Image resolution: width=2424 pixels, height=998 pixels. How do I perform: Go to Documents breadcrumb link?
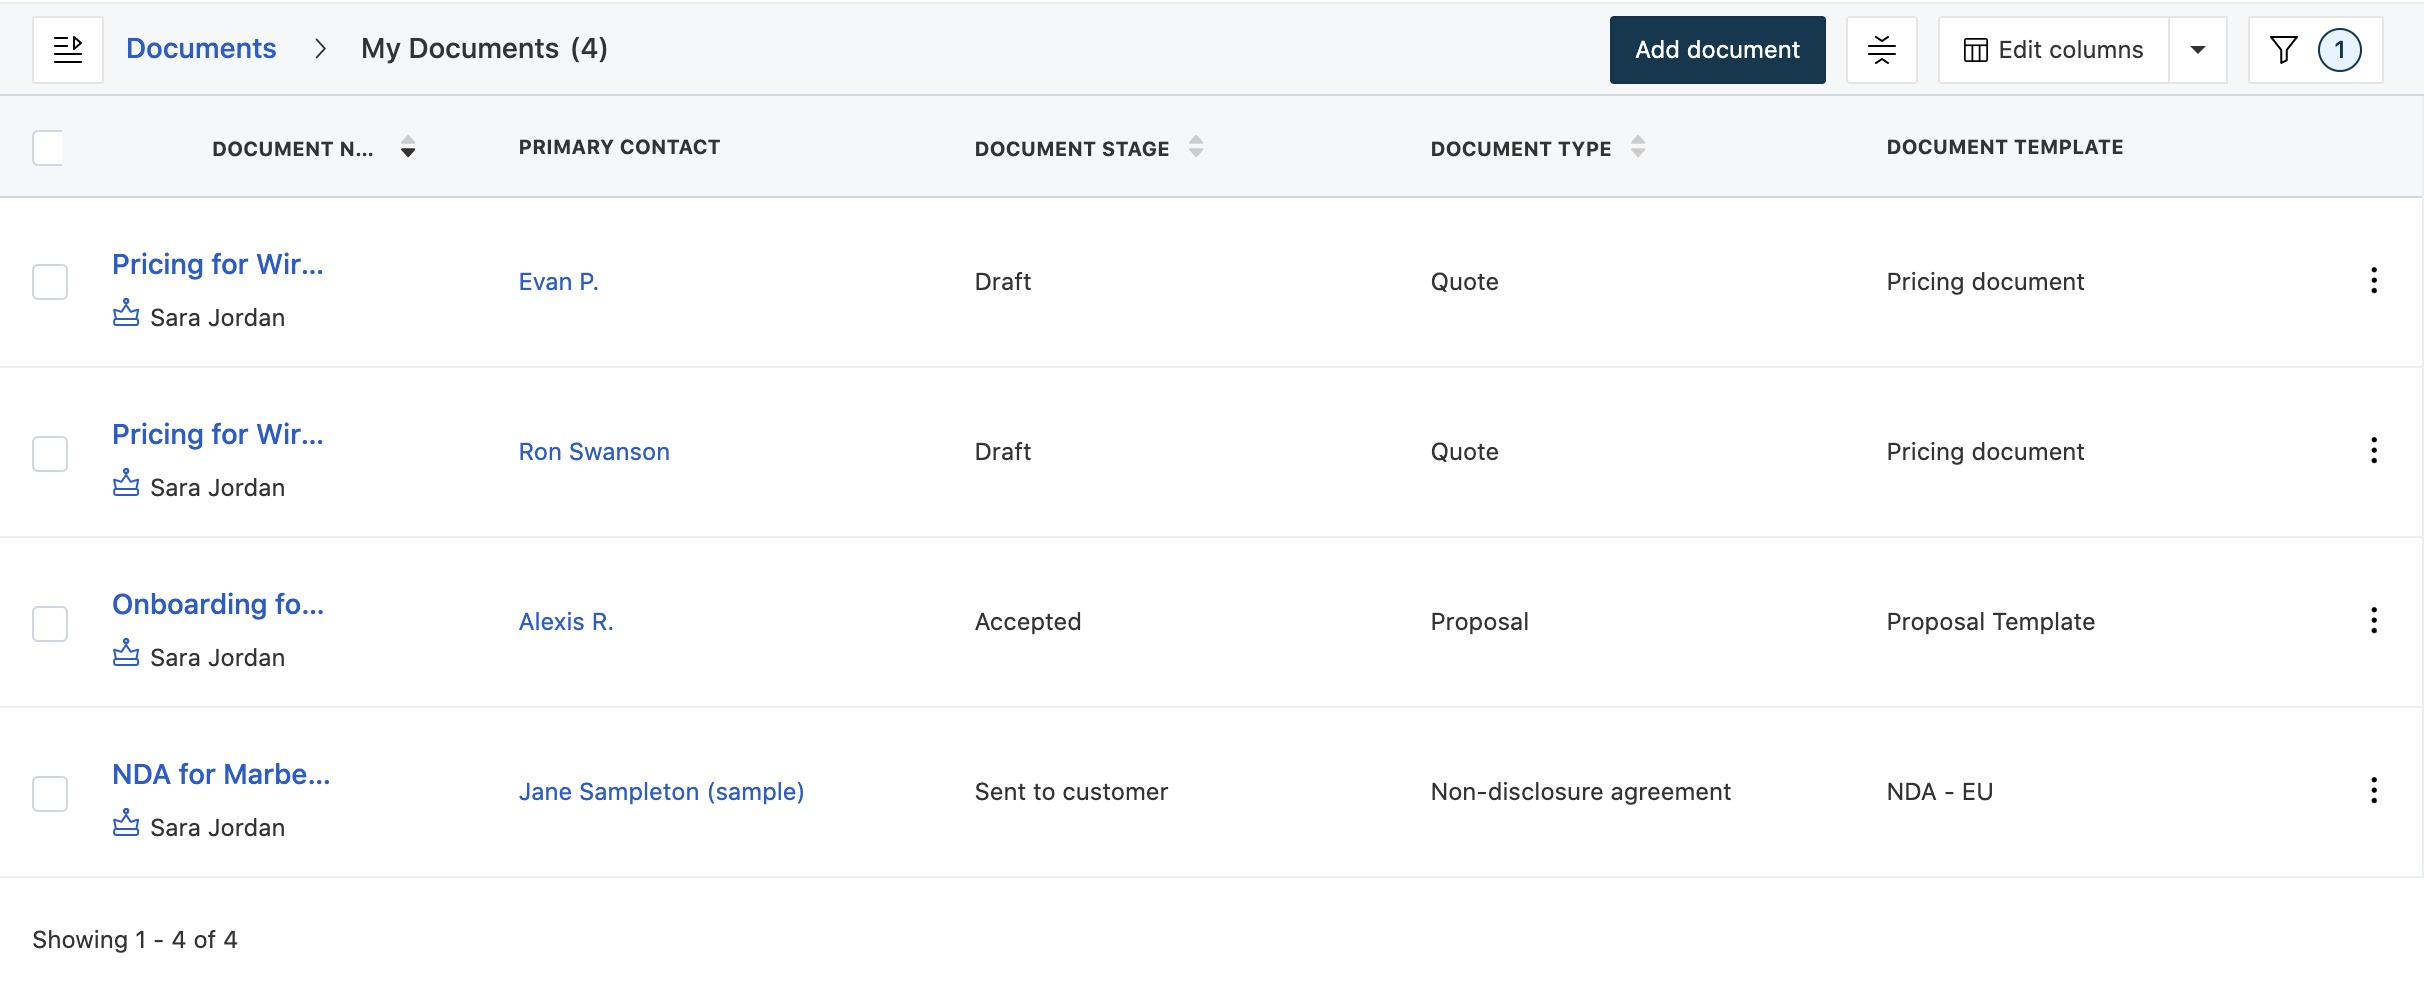coord(201,49)
